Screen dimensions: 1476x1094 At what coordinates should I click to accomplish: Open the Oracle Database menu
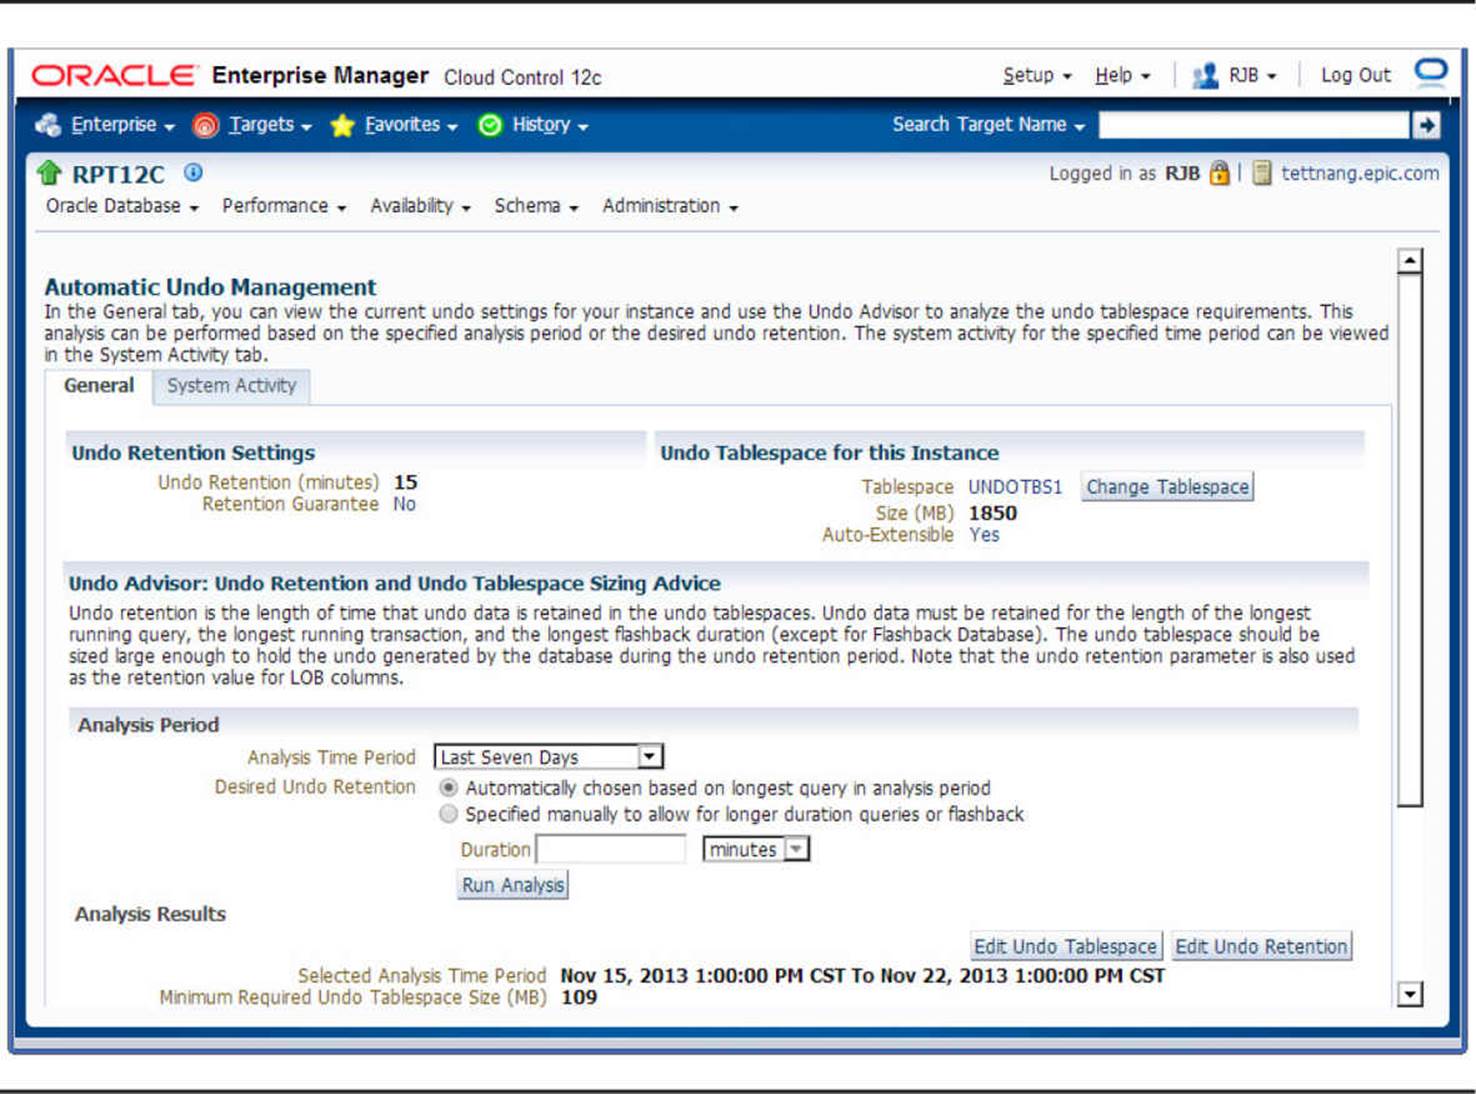[122, 206]
